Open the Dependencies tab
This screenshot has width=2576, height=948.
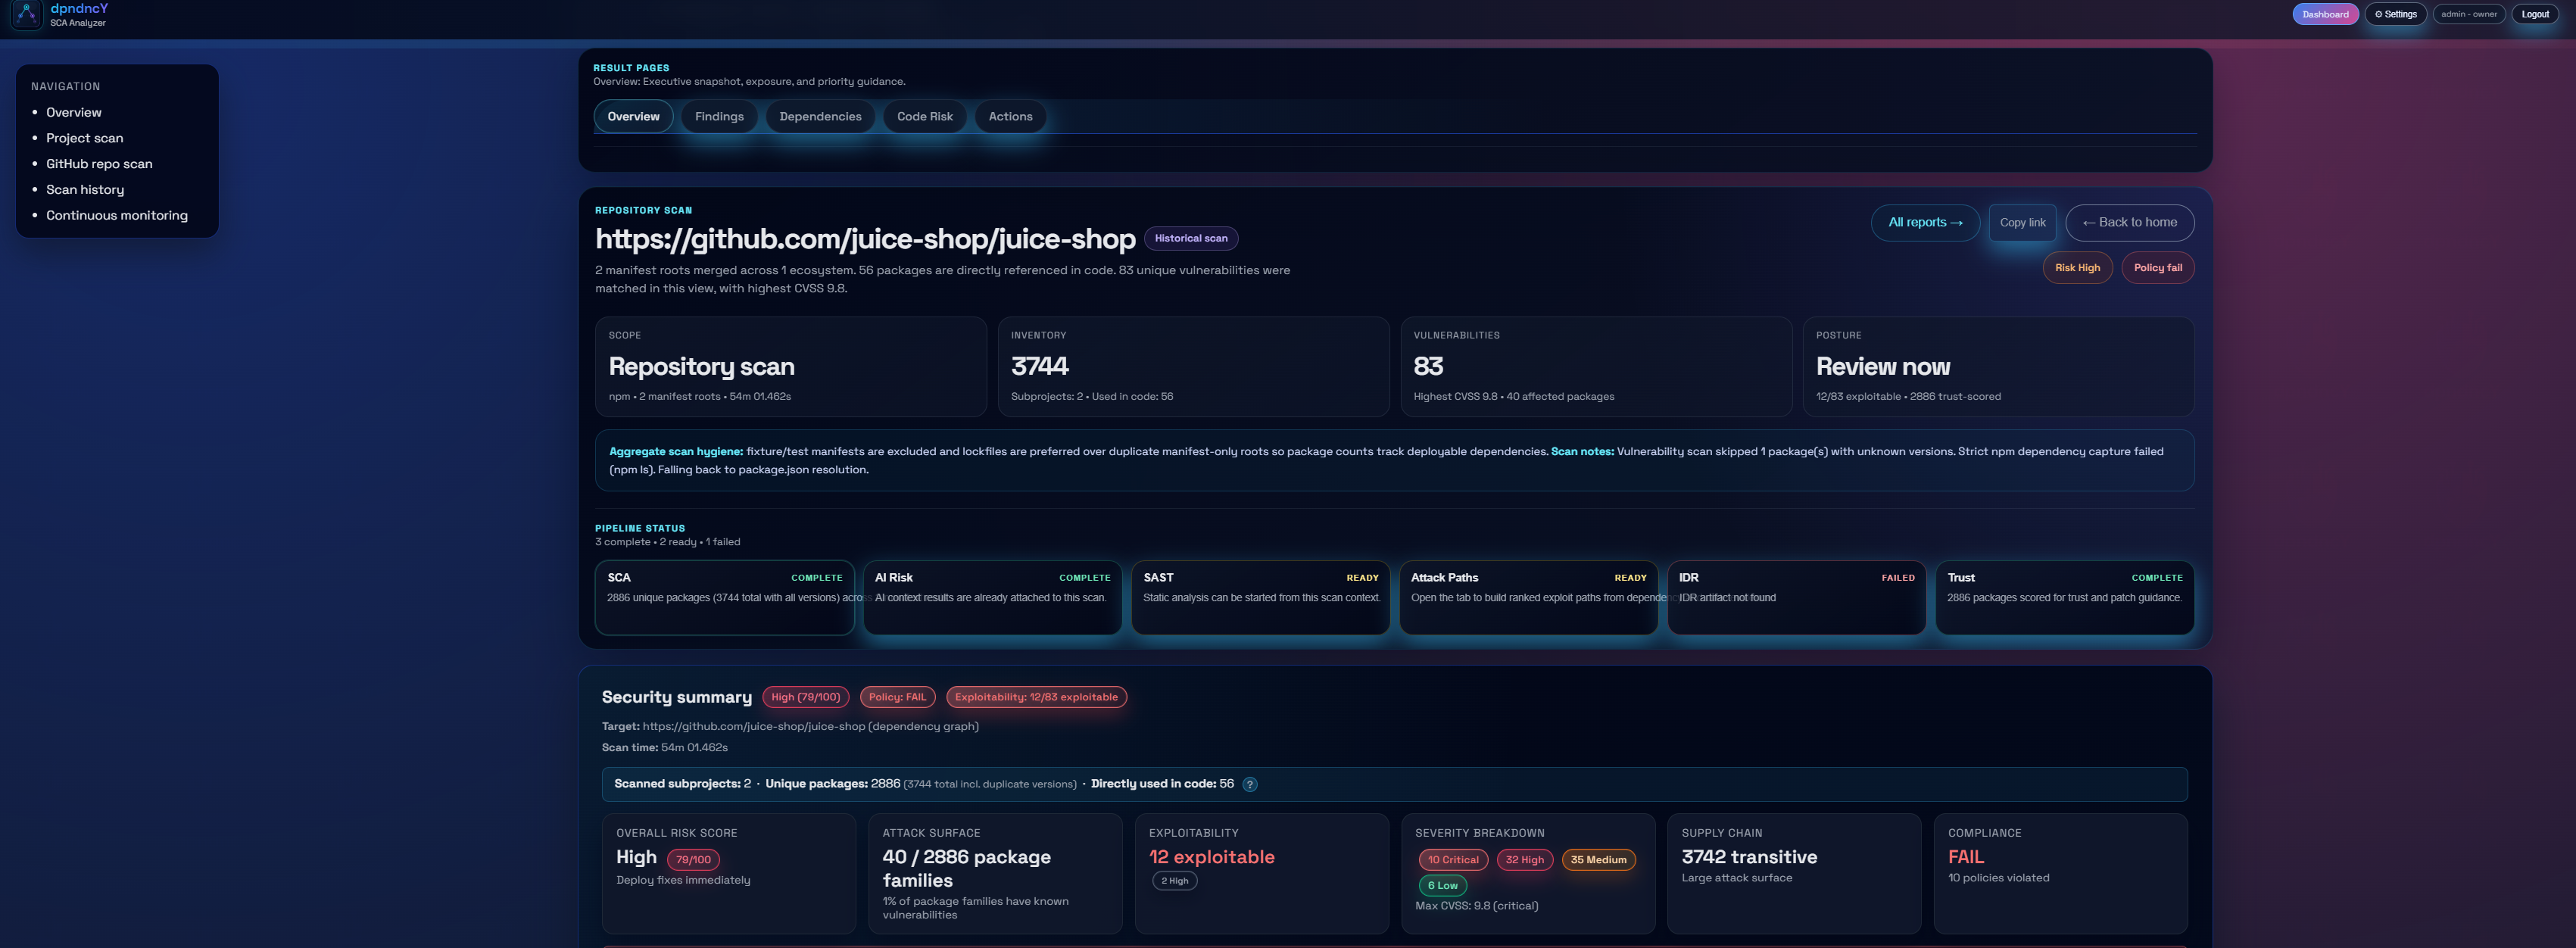[x=820, y=116]
